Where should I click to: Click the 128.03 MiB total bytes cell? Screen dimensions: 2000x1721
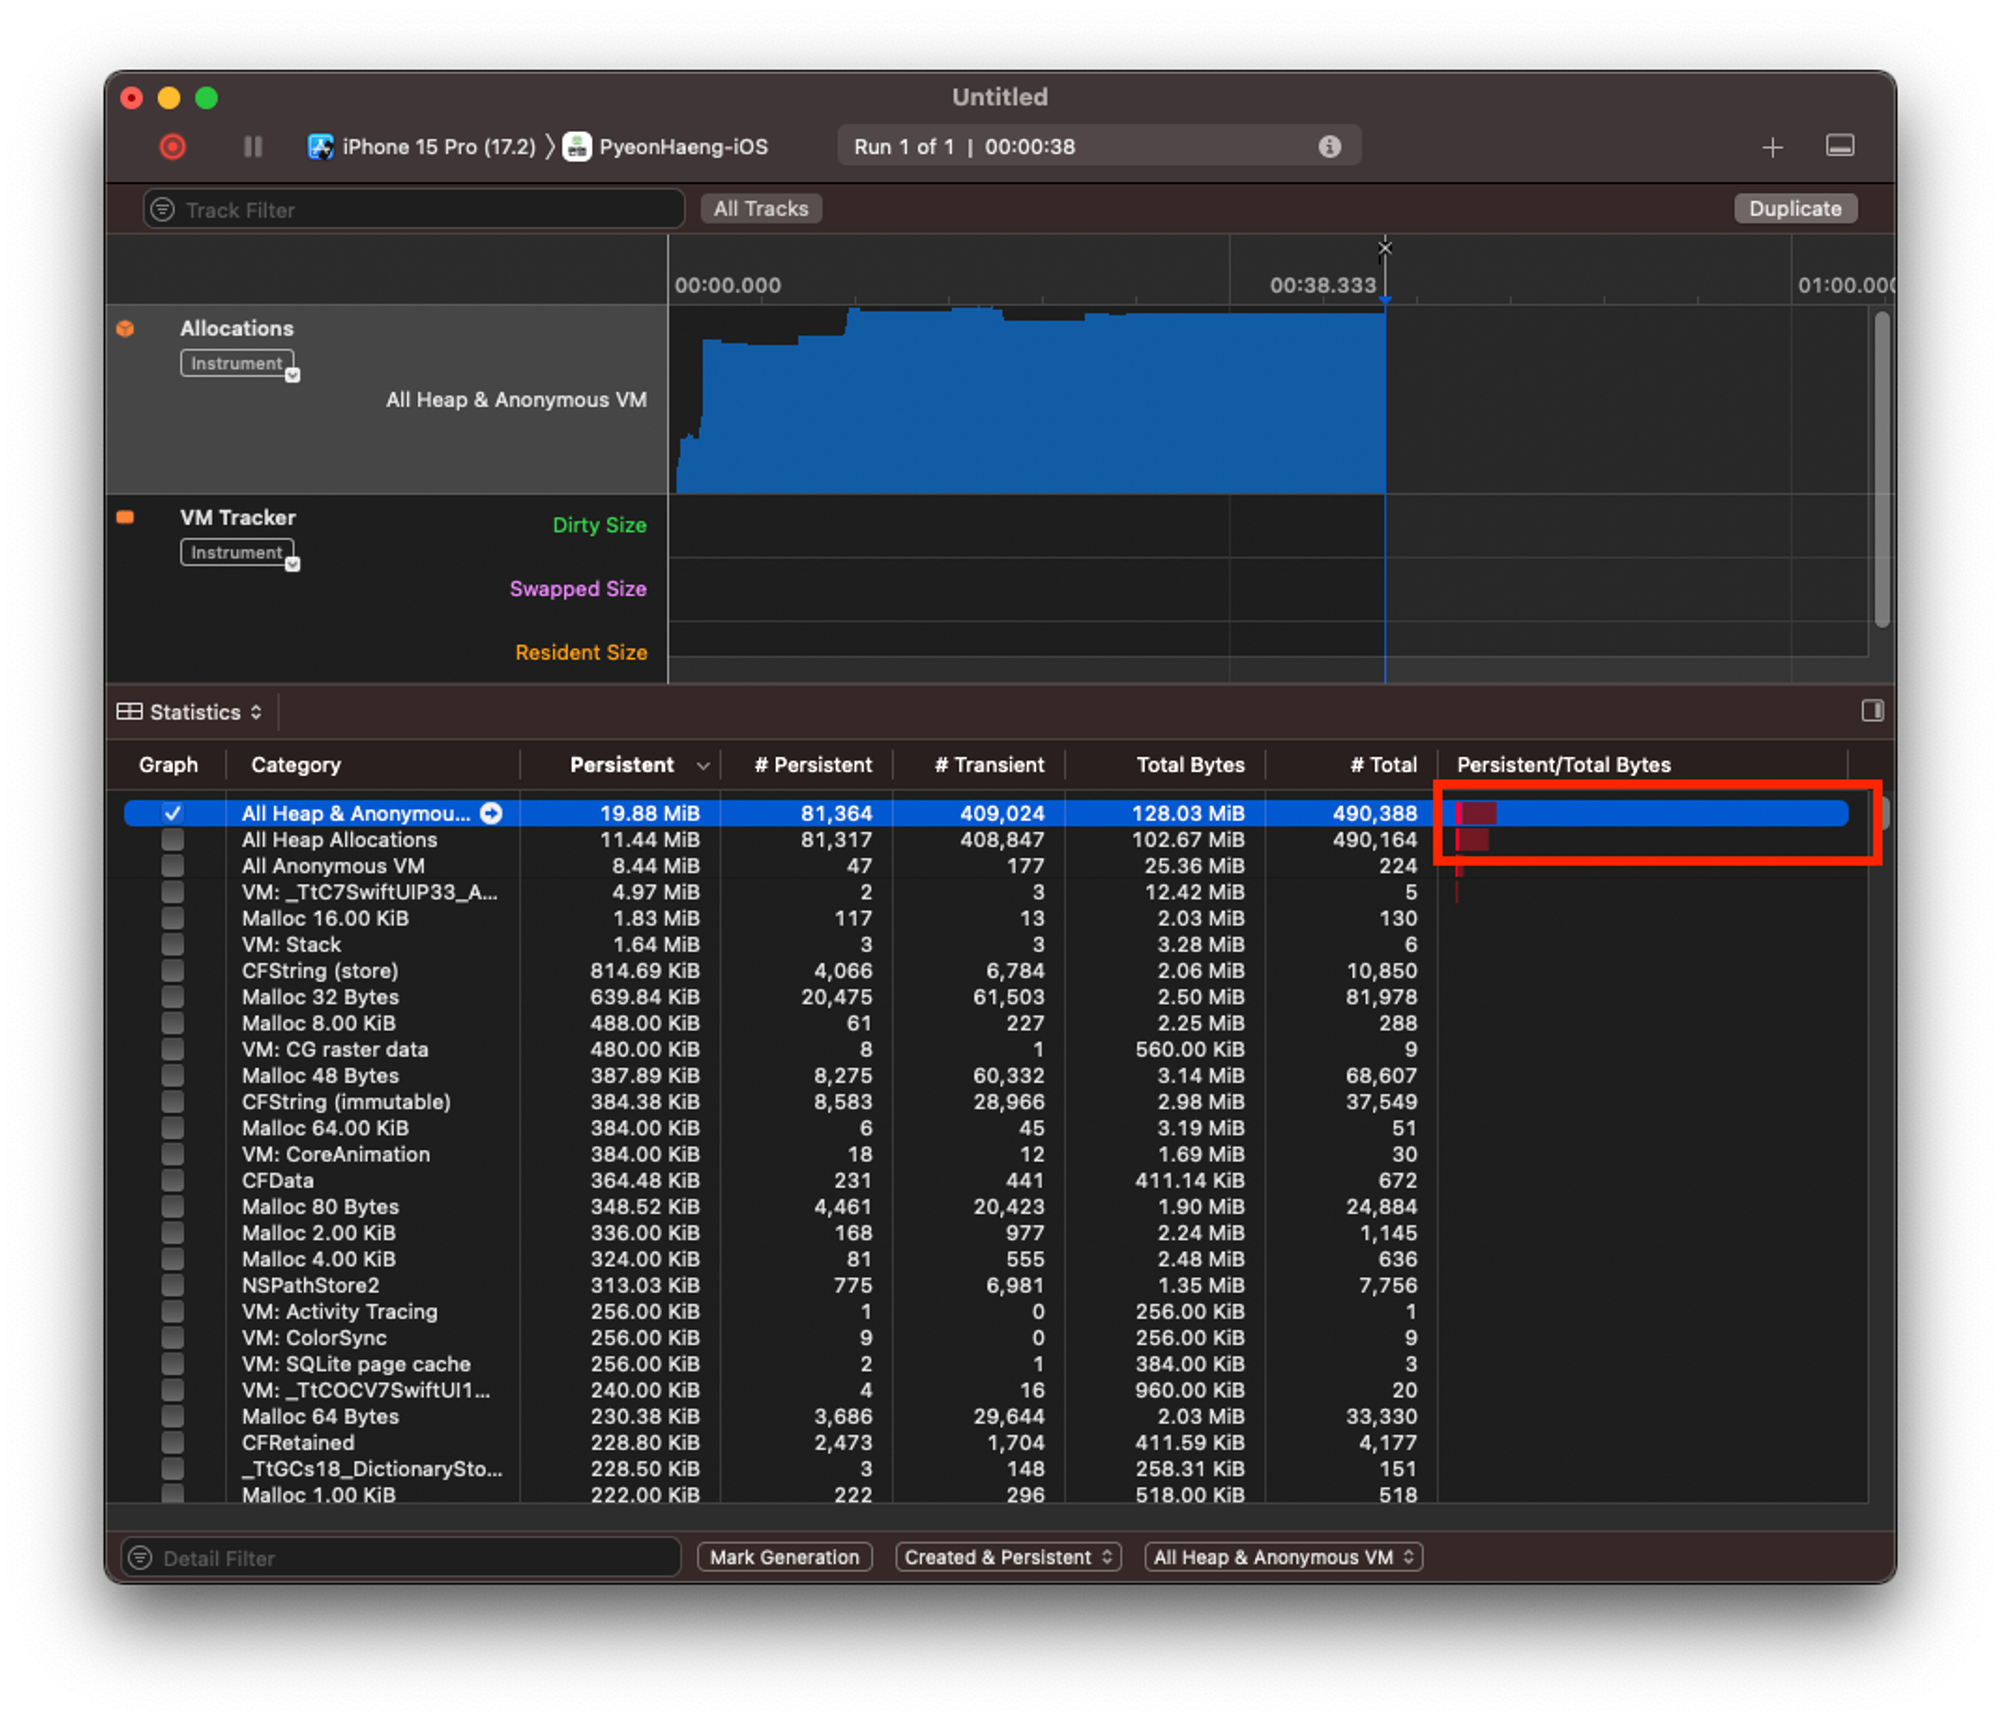[1188, 813]
